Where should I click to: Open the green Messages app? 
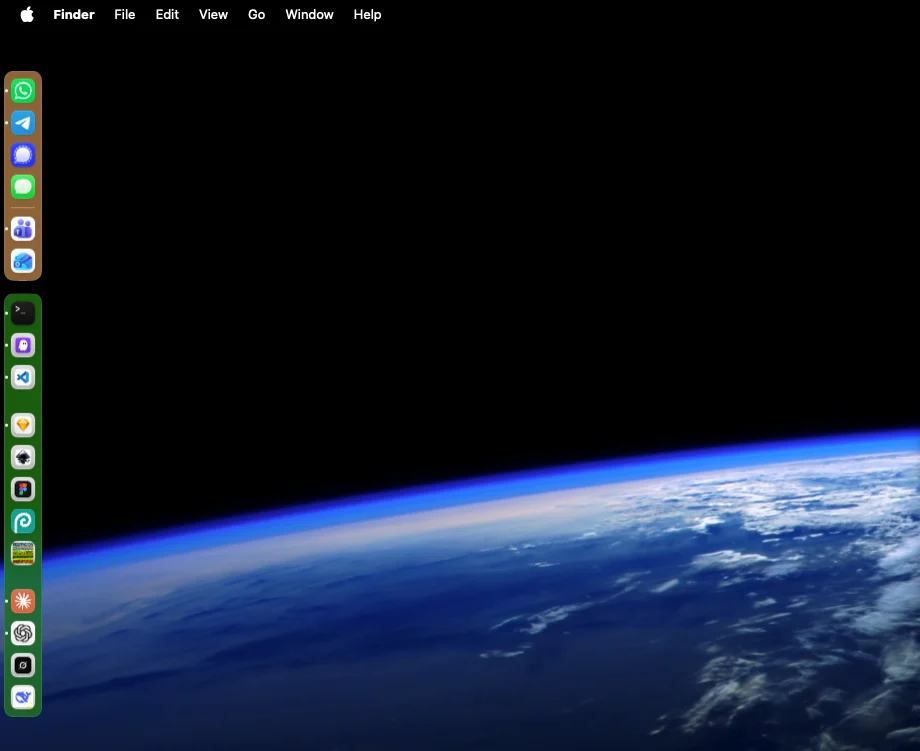click(x=23, y=187)
